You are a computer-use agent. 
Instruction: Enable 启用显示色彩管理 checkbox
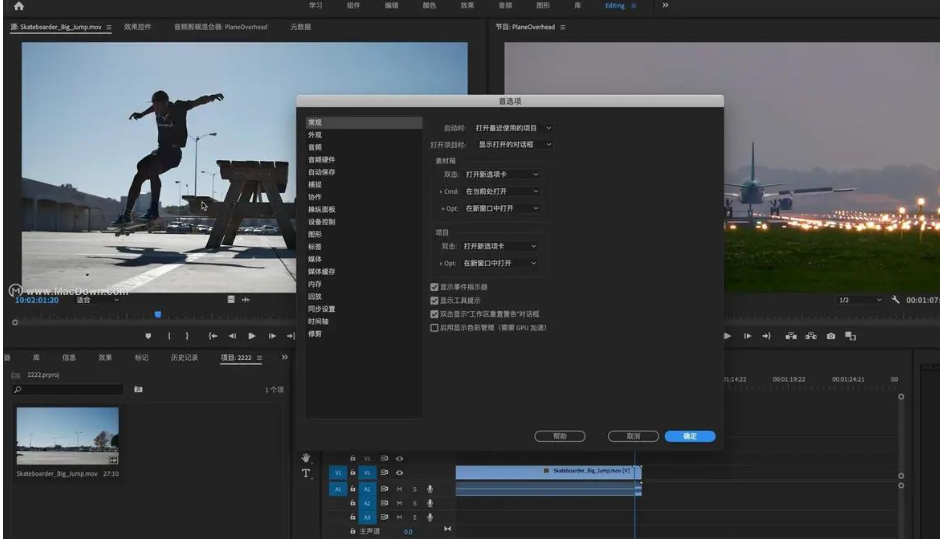[434, 327]
